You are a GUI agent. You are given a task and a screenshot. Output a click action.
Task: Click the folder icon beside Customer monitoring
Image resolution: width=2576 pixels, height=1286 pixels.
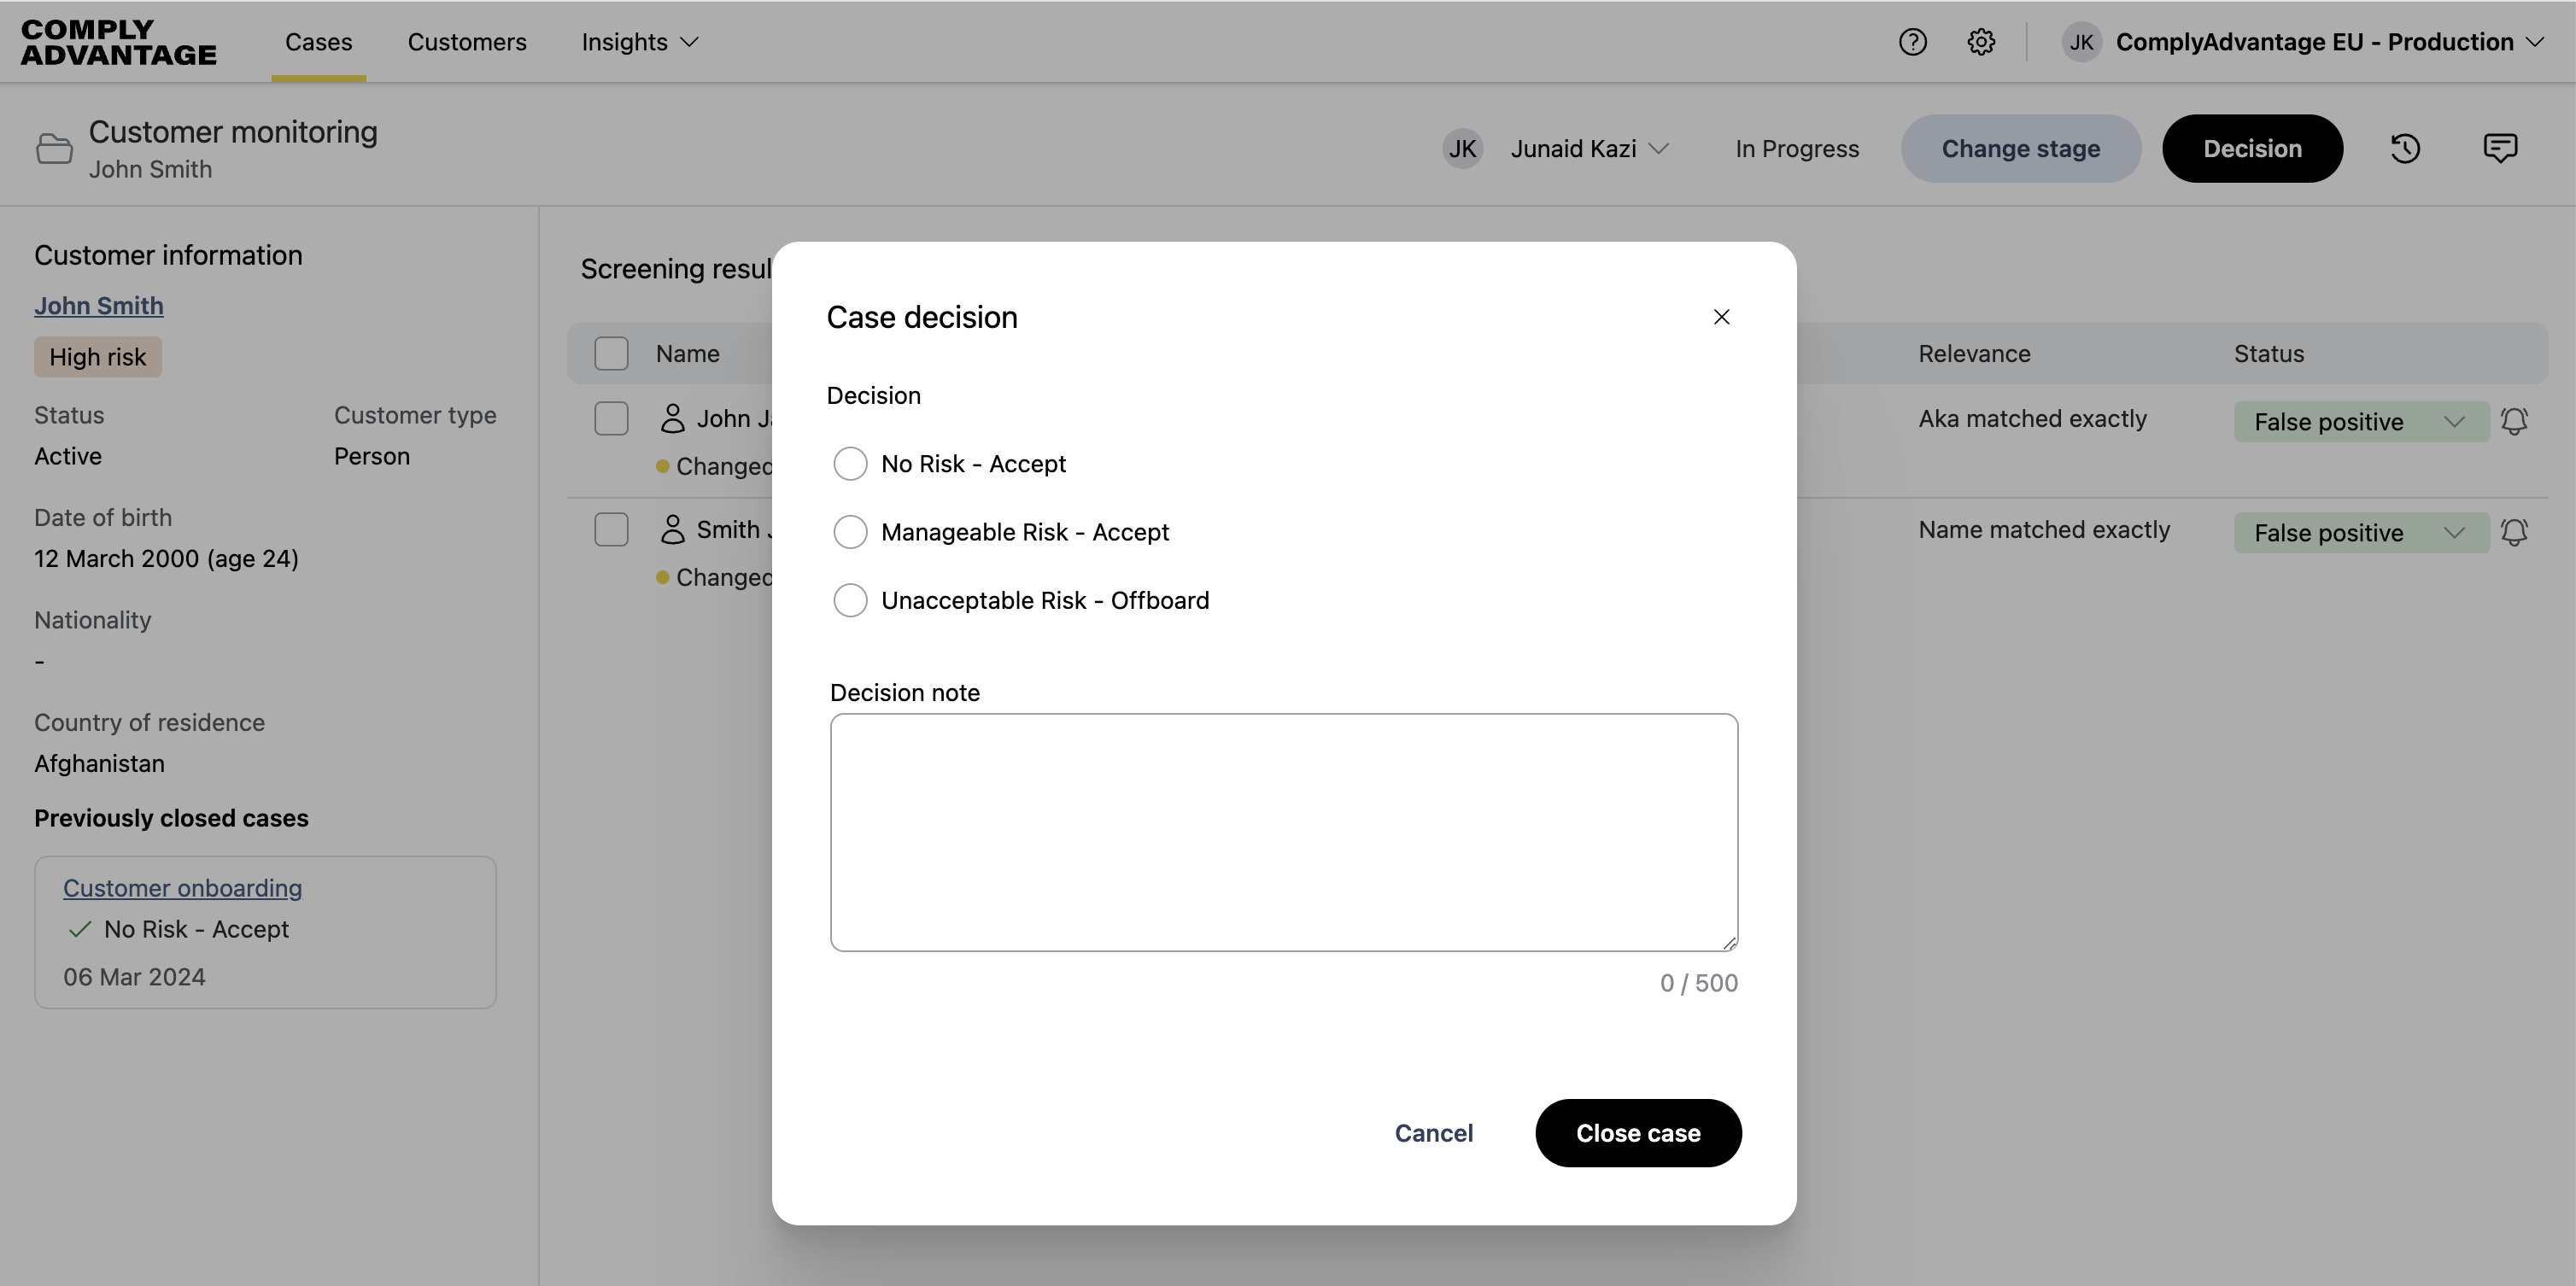coord(54,149)
